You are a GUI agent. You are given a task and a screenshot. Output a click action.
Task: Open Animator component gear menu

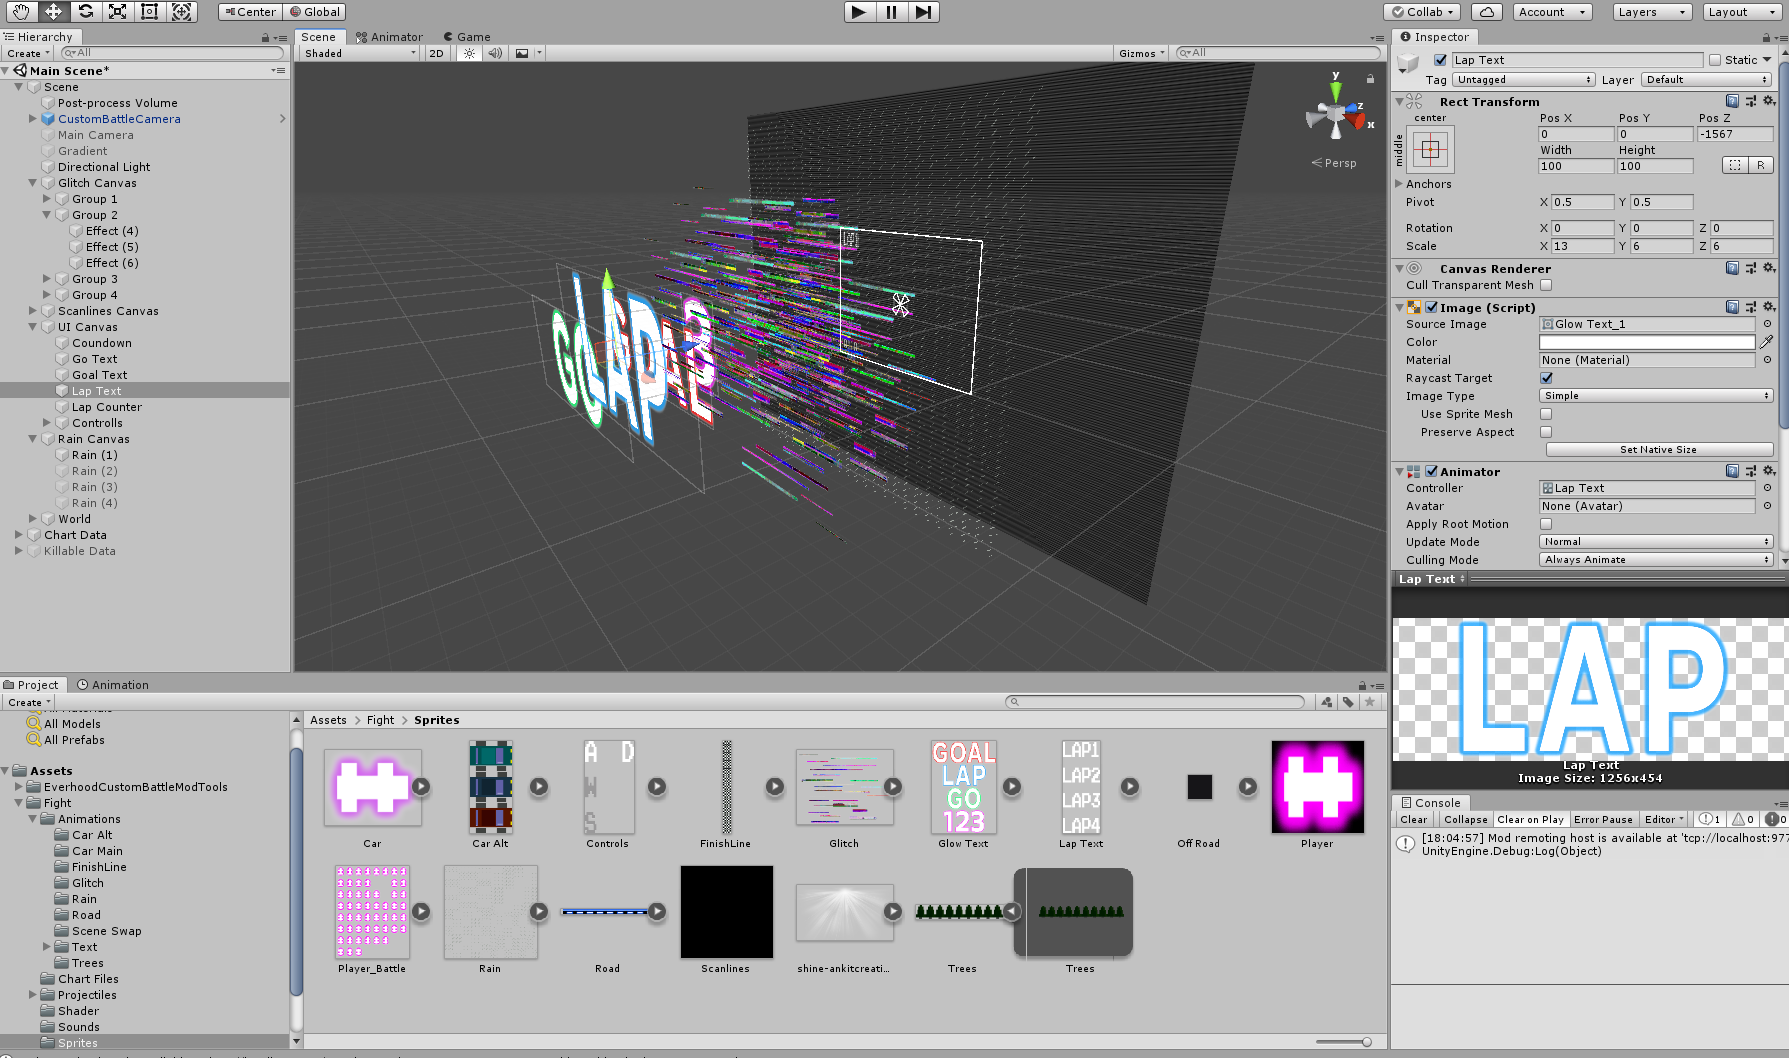1768,471
